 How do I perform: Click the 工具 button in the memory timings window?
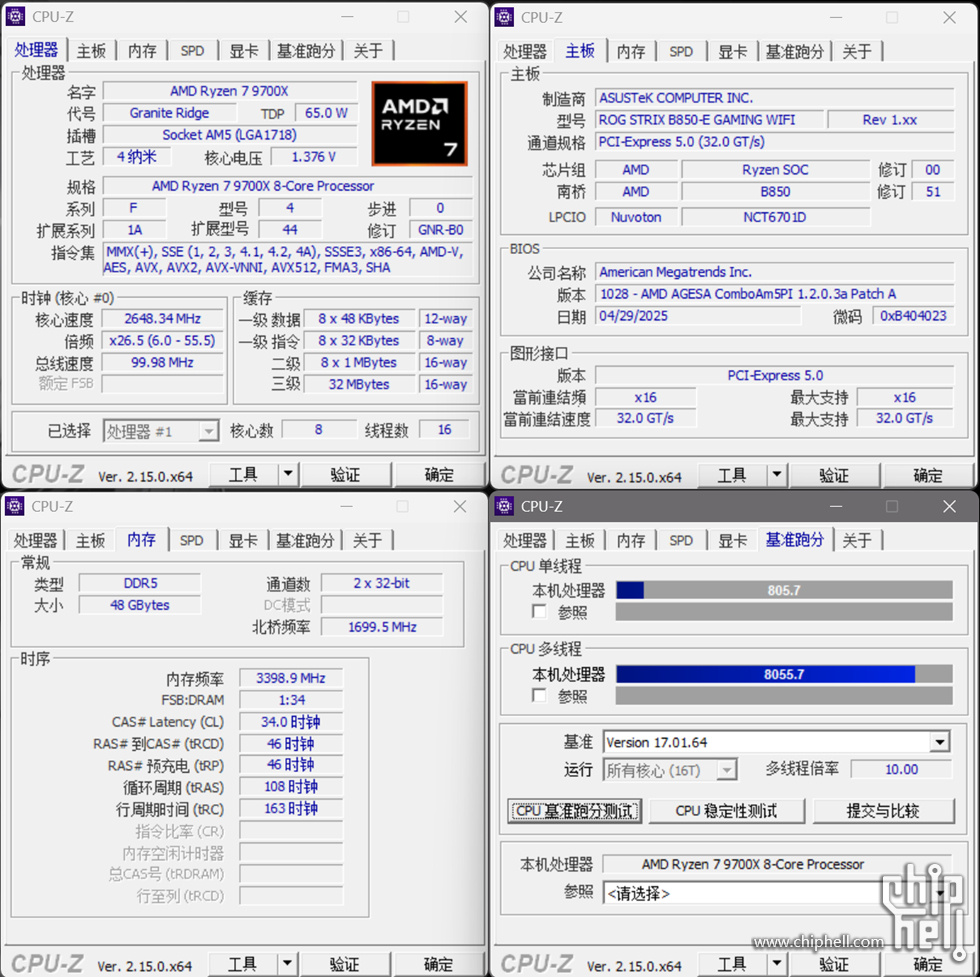tap(242, 963)
